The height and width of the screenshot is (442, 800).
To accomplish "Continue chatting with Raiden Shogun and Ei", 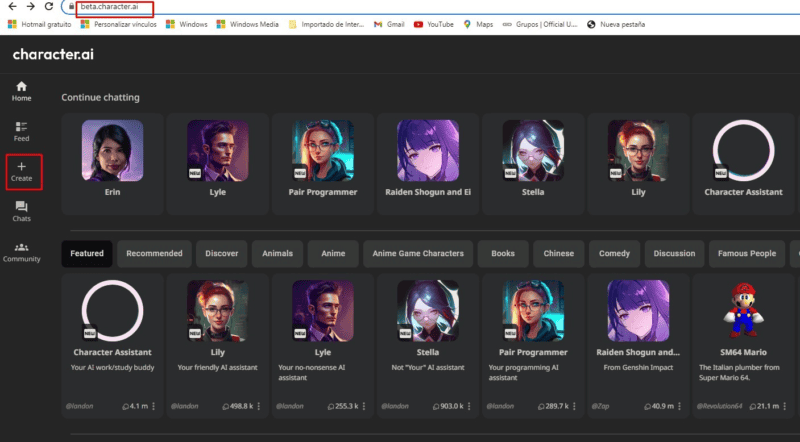I will coord(428,163).
